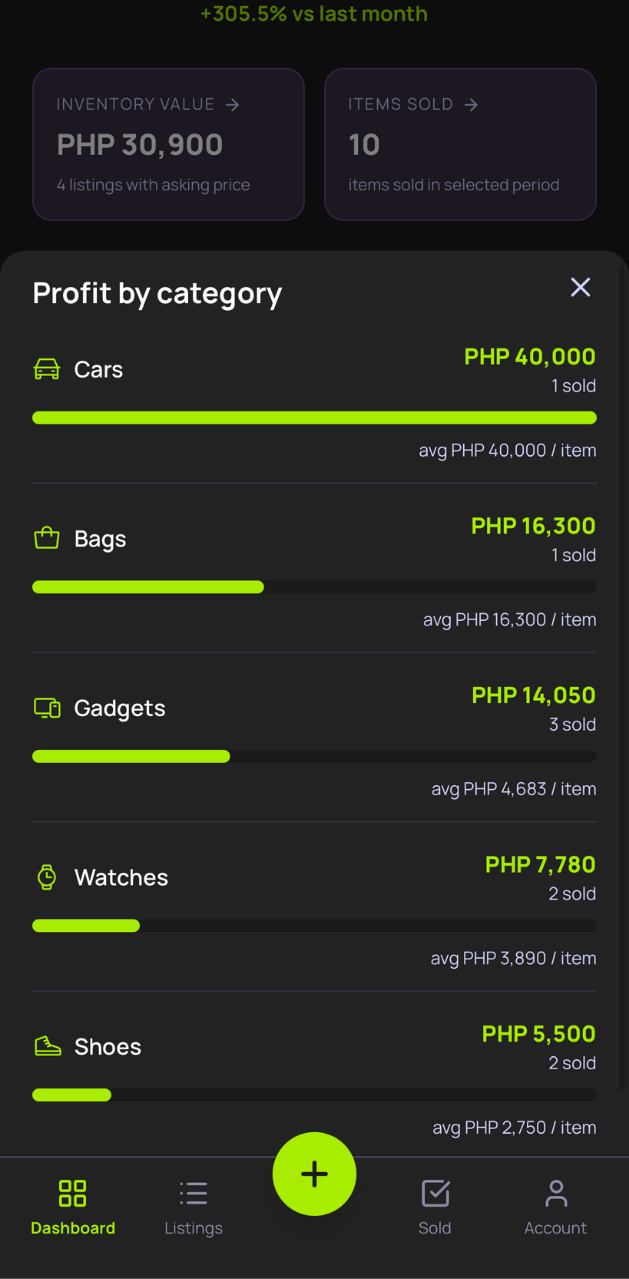
Task: Click the Bags shopping bag icon
Action: 46,538
